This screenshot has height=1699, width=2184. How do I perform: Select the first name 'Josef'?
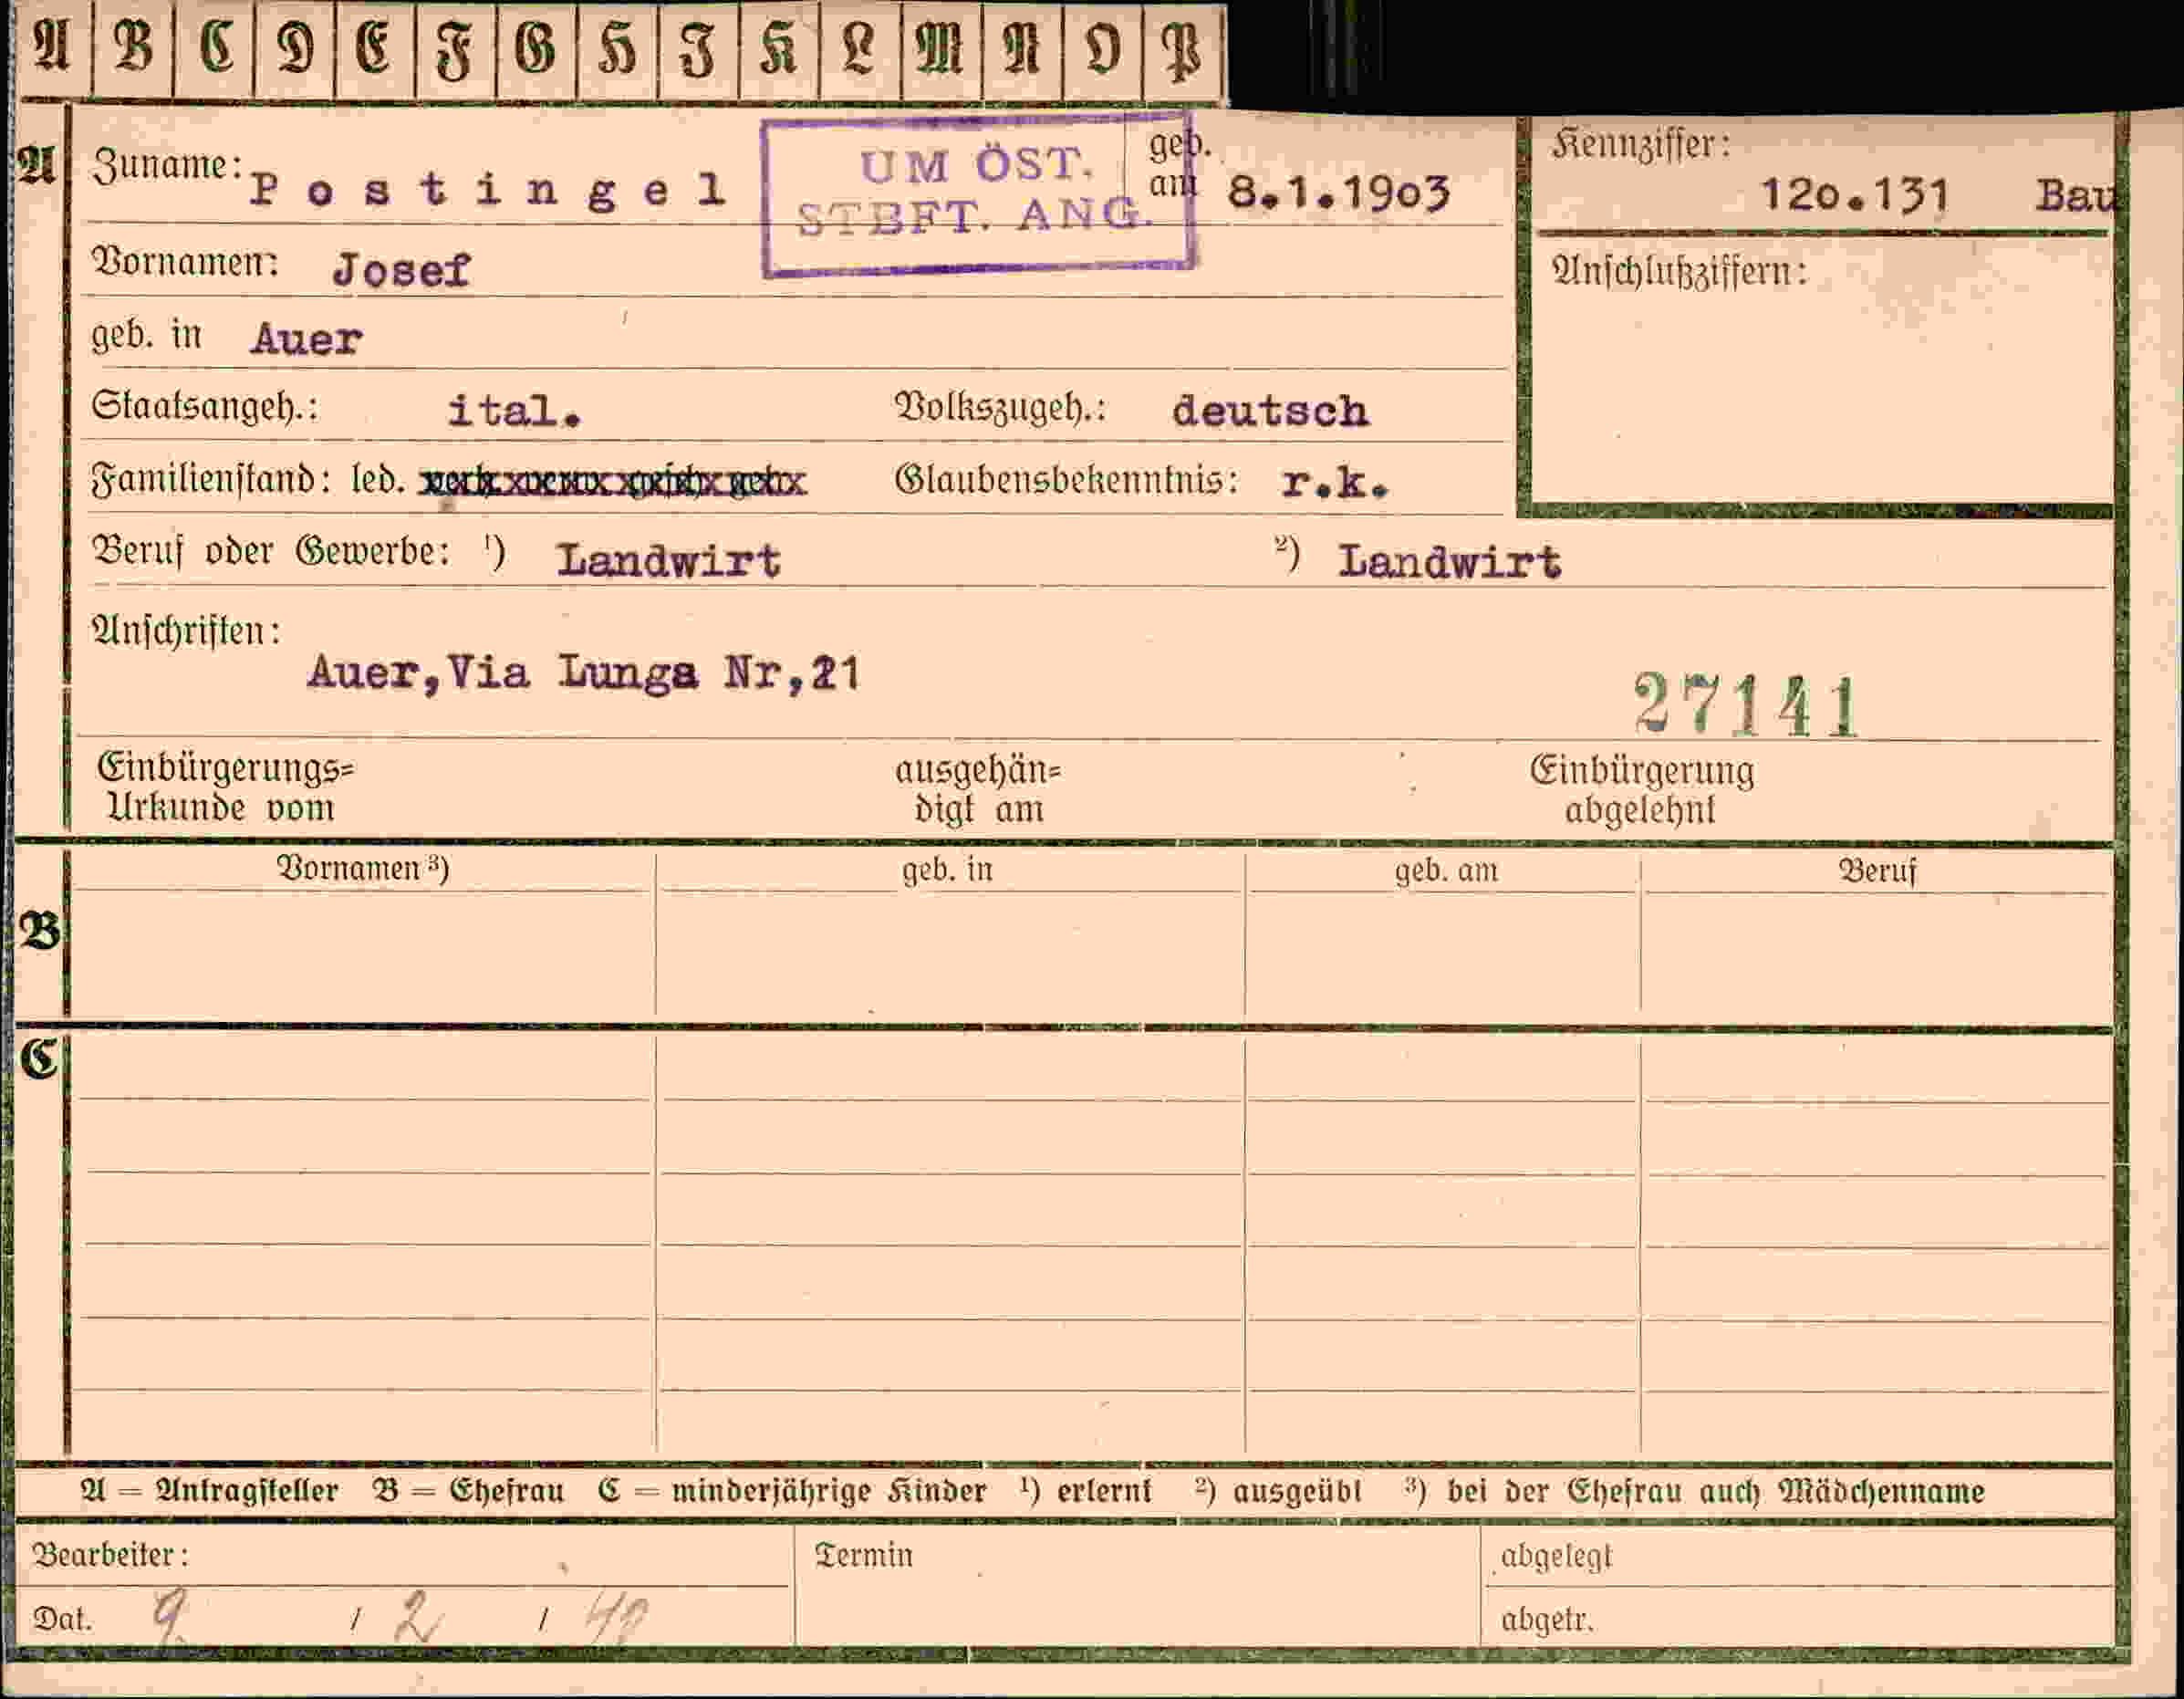[401, 270]
